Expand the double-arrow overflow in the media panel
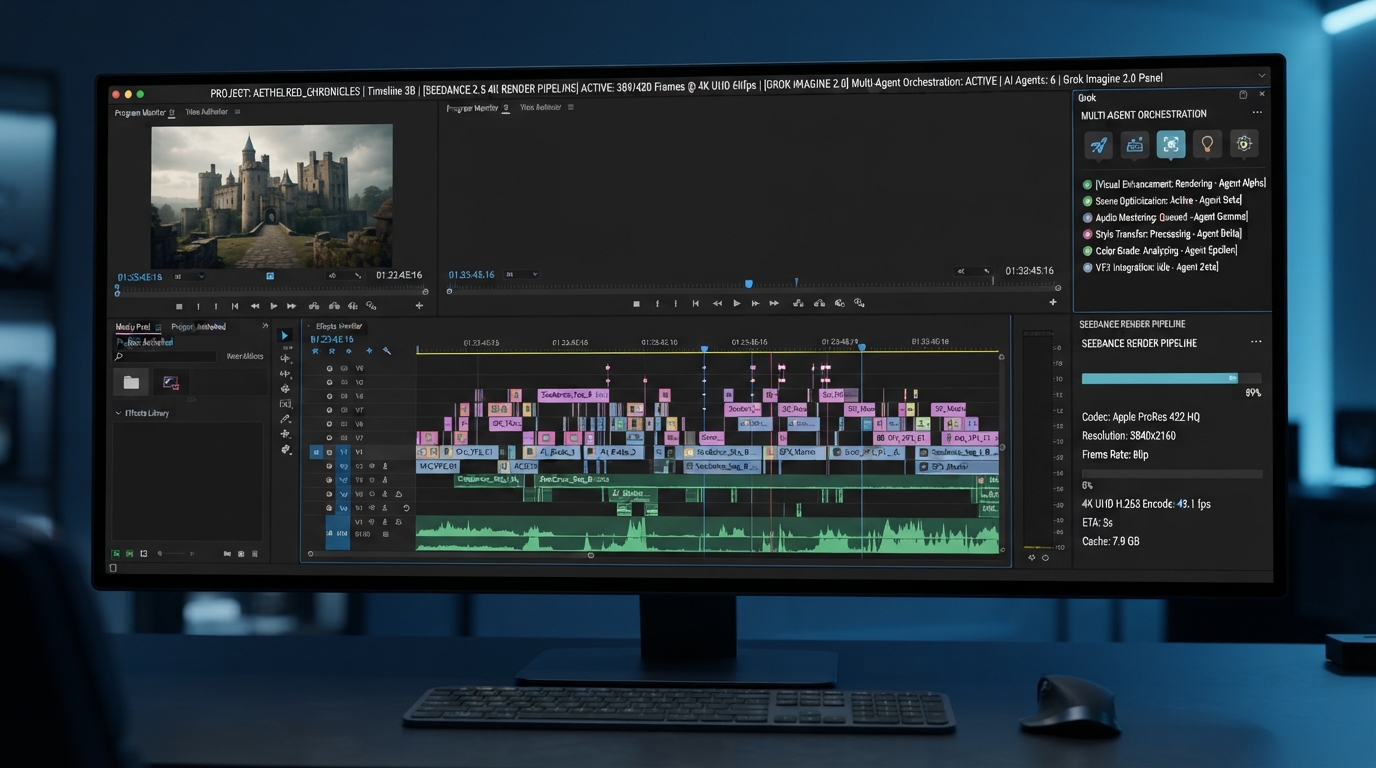Screen dimensions: 1376x768 click(265, 327)
